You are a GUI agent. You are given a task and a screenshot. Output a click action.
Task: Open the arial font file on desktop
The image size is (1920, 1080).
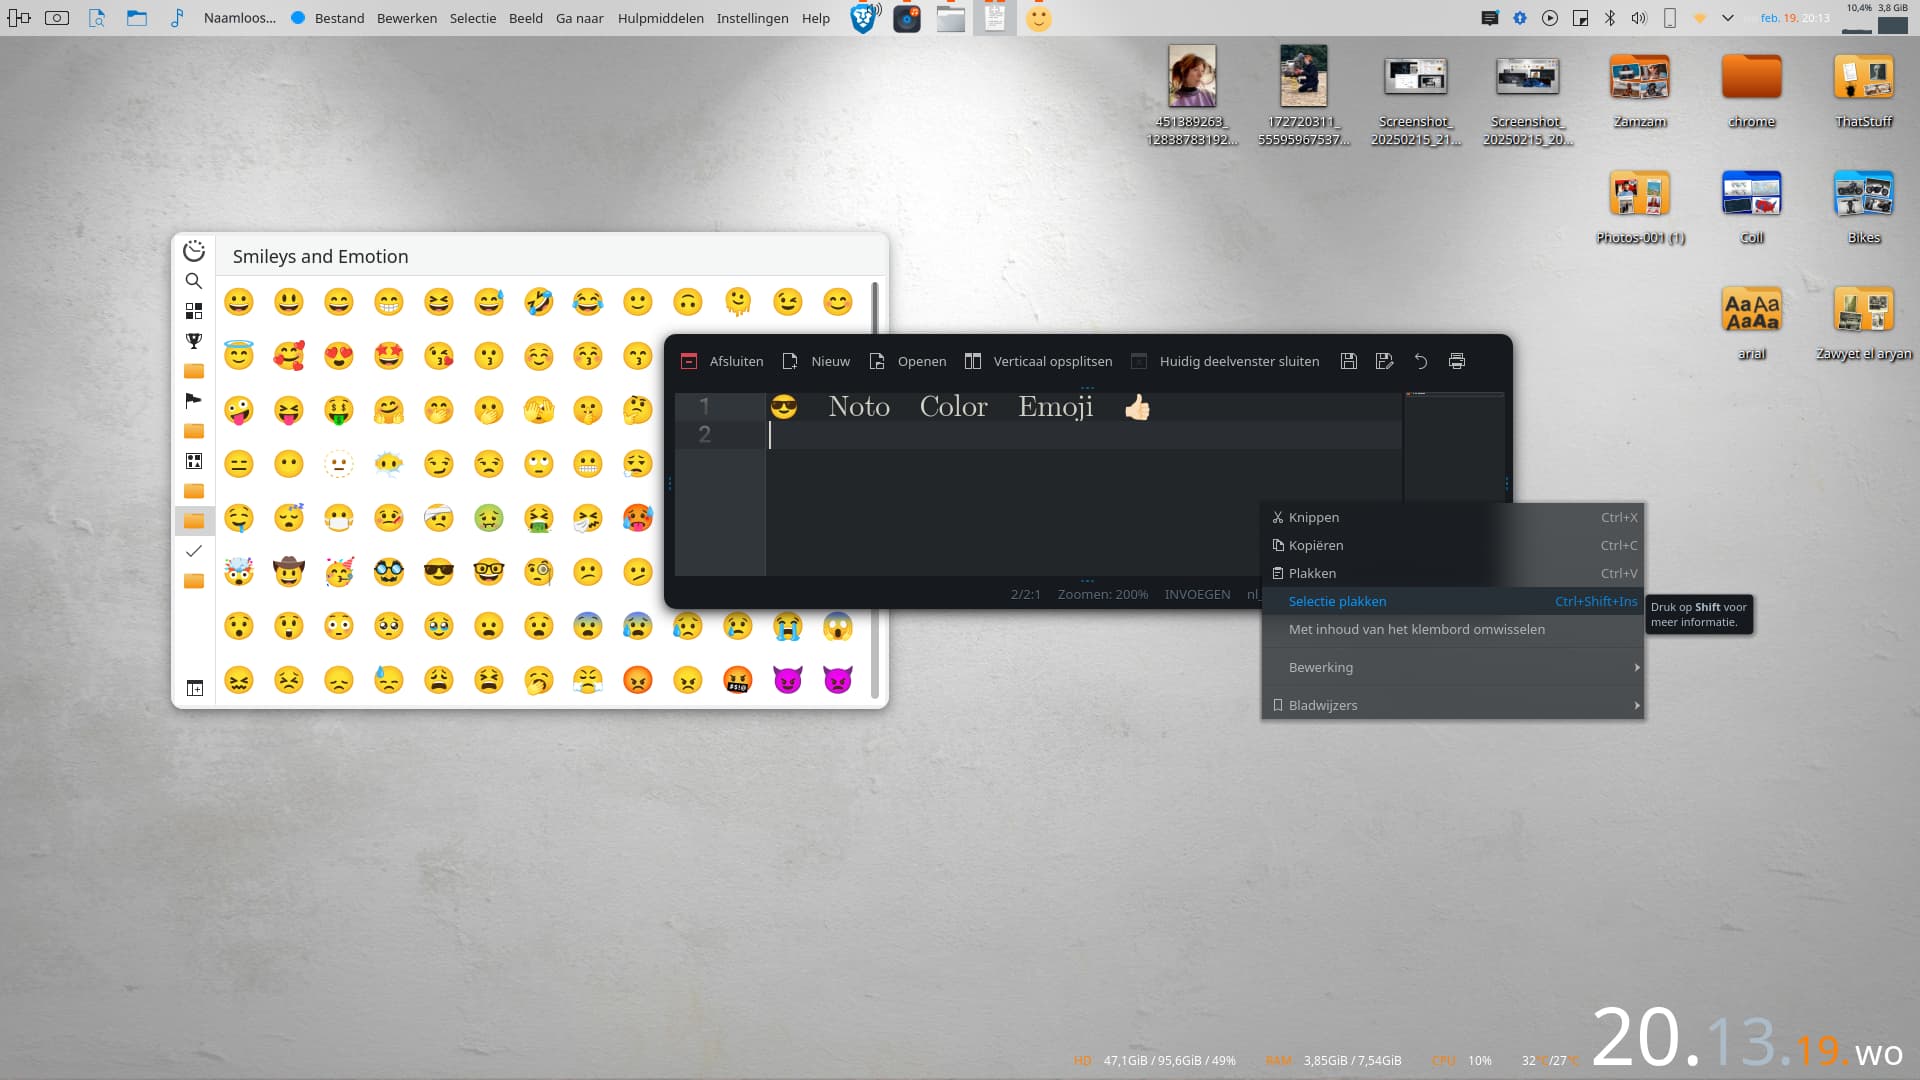coord(1751,322)
